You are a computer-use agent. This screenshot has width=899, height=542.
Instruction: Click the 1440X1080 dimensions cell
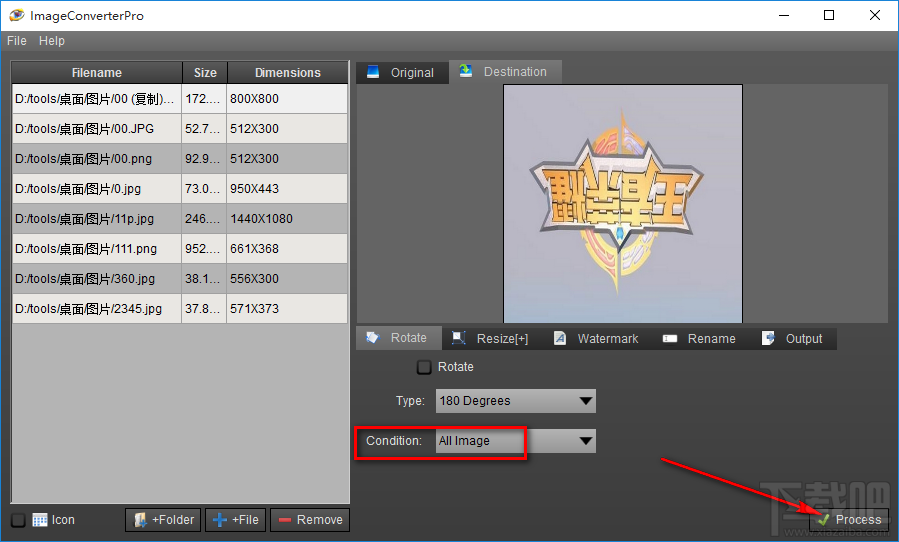(x=287, y=219)
